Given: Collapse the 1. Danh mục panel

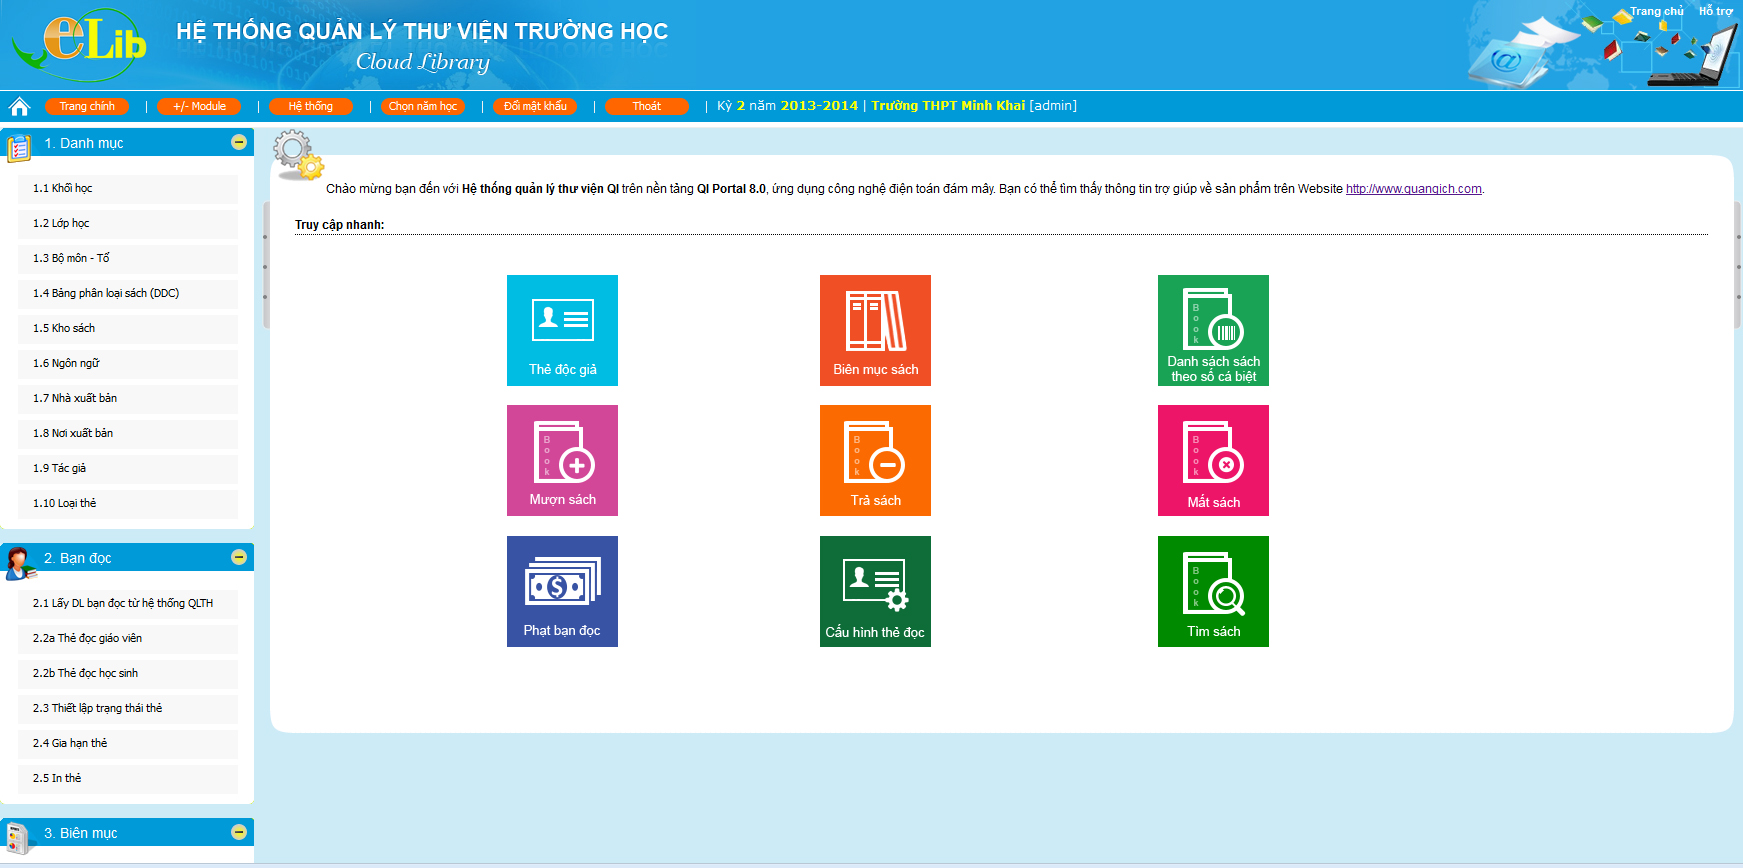Looking at the screenshot, I should (x=239, y=142).
